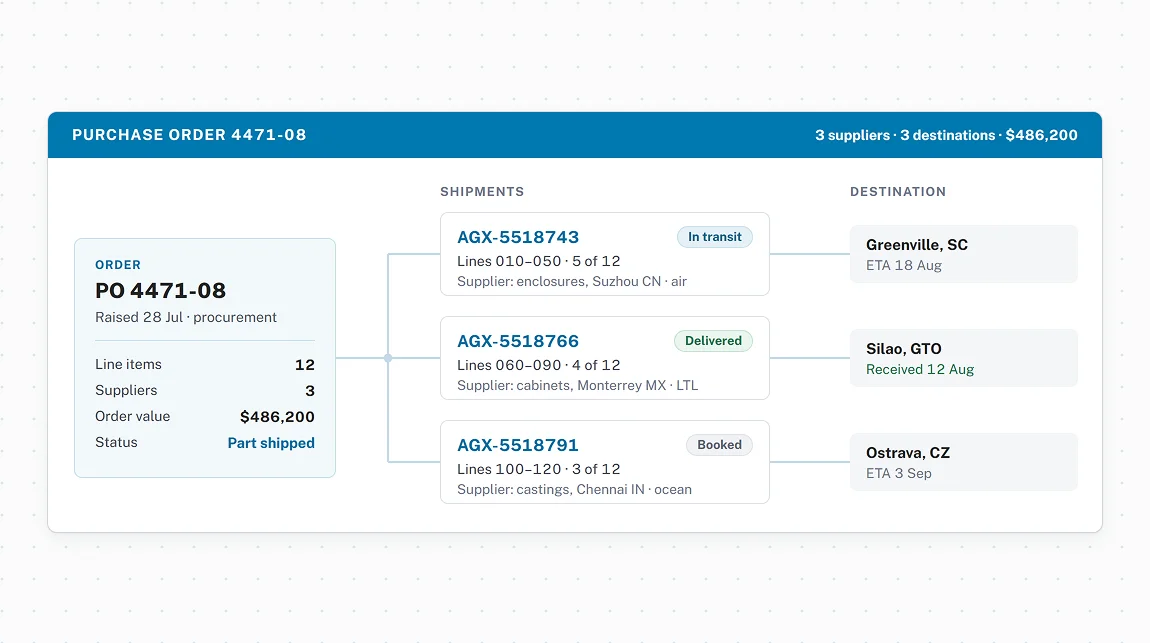
Task: Click the Delivered status badge
Action: 713,341
